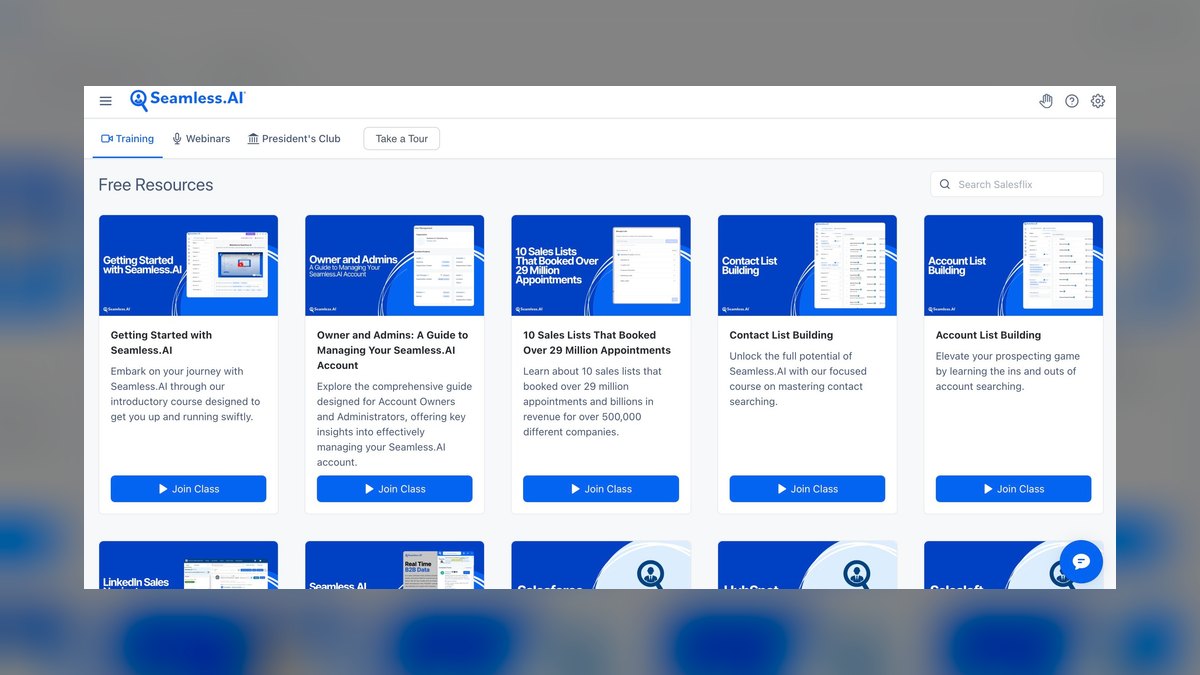Switch to the Training tab

(x=128, y=139)
